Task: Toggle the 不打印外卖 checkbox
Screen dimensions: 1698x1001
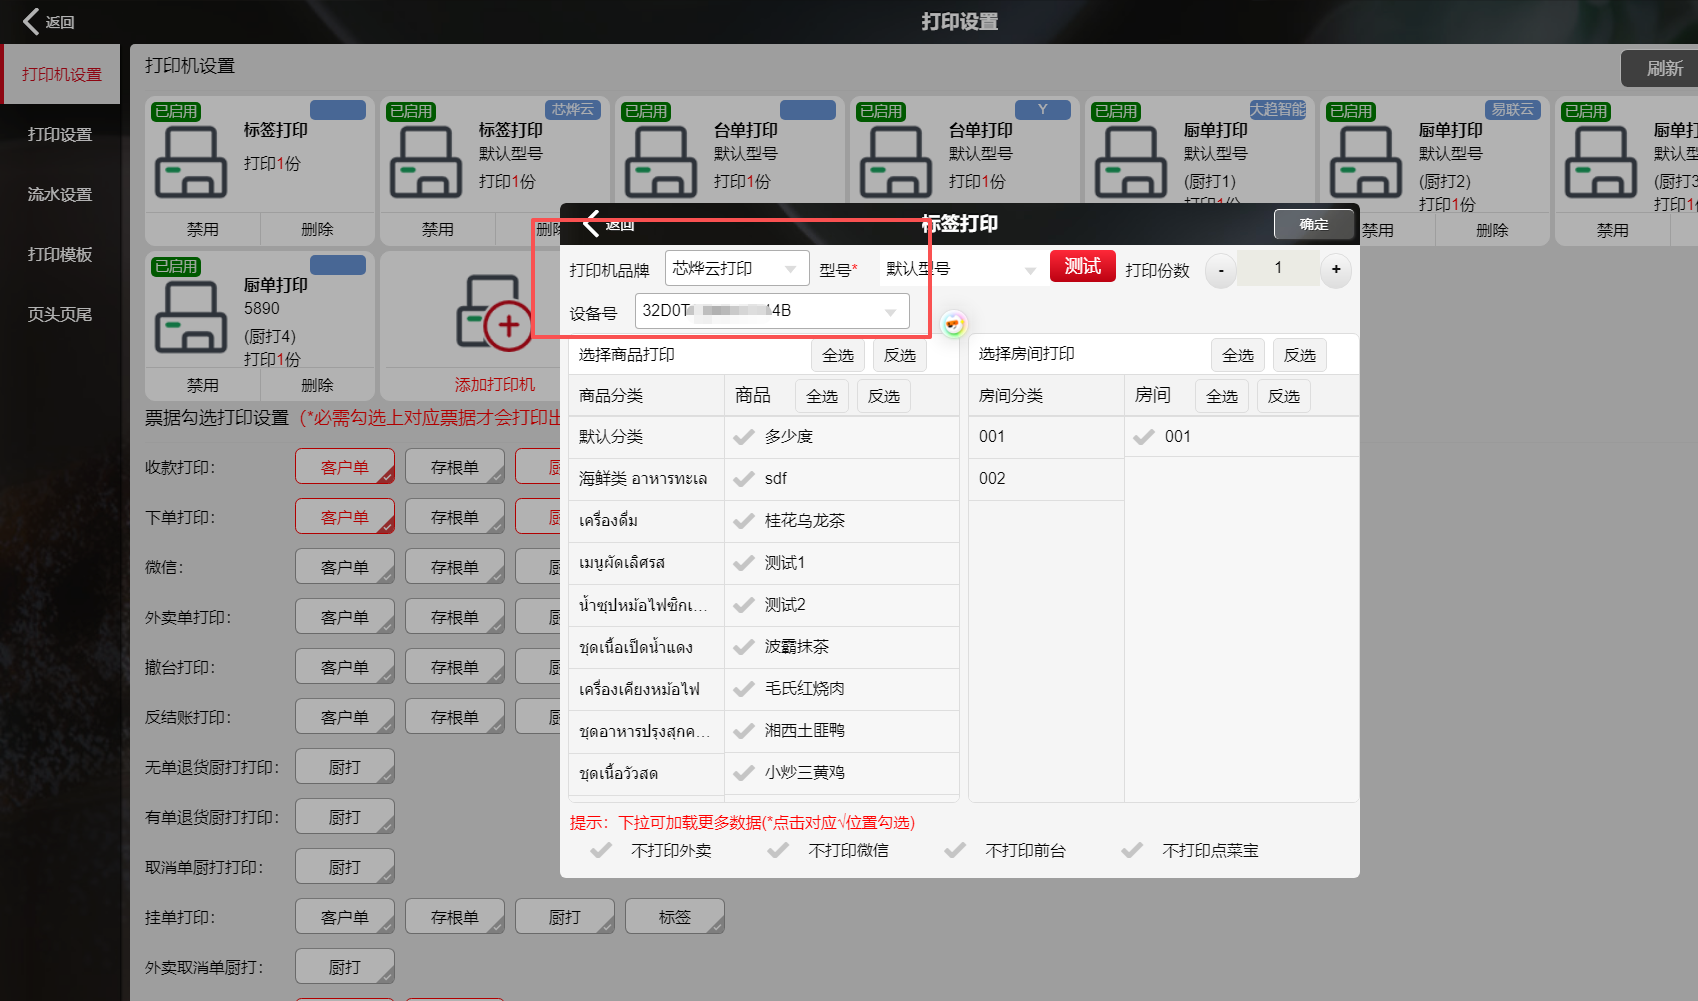Action: pyautogui.click(x=601, y=851)
